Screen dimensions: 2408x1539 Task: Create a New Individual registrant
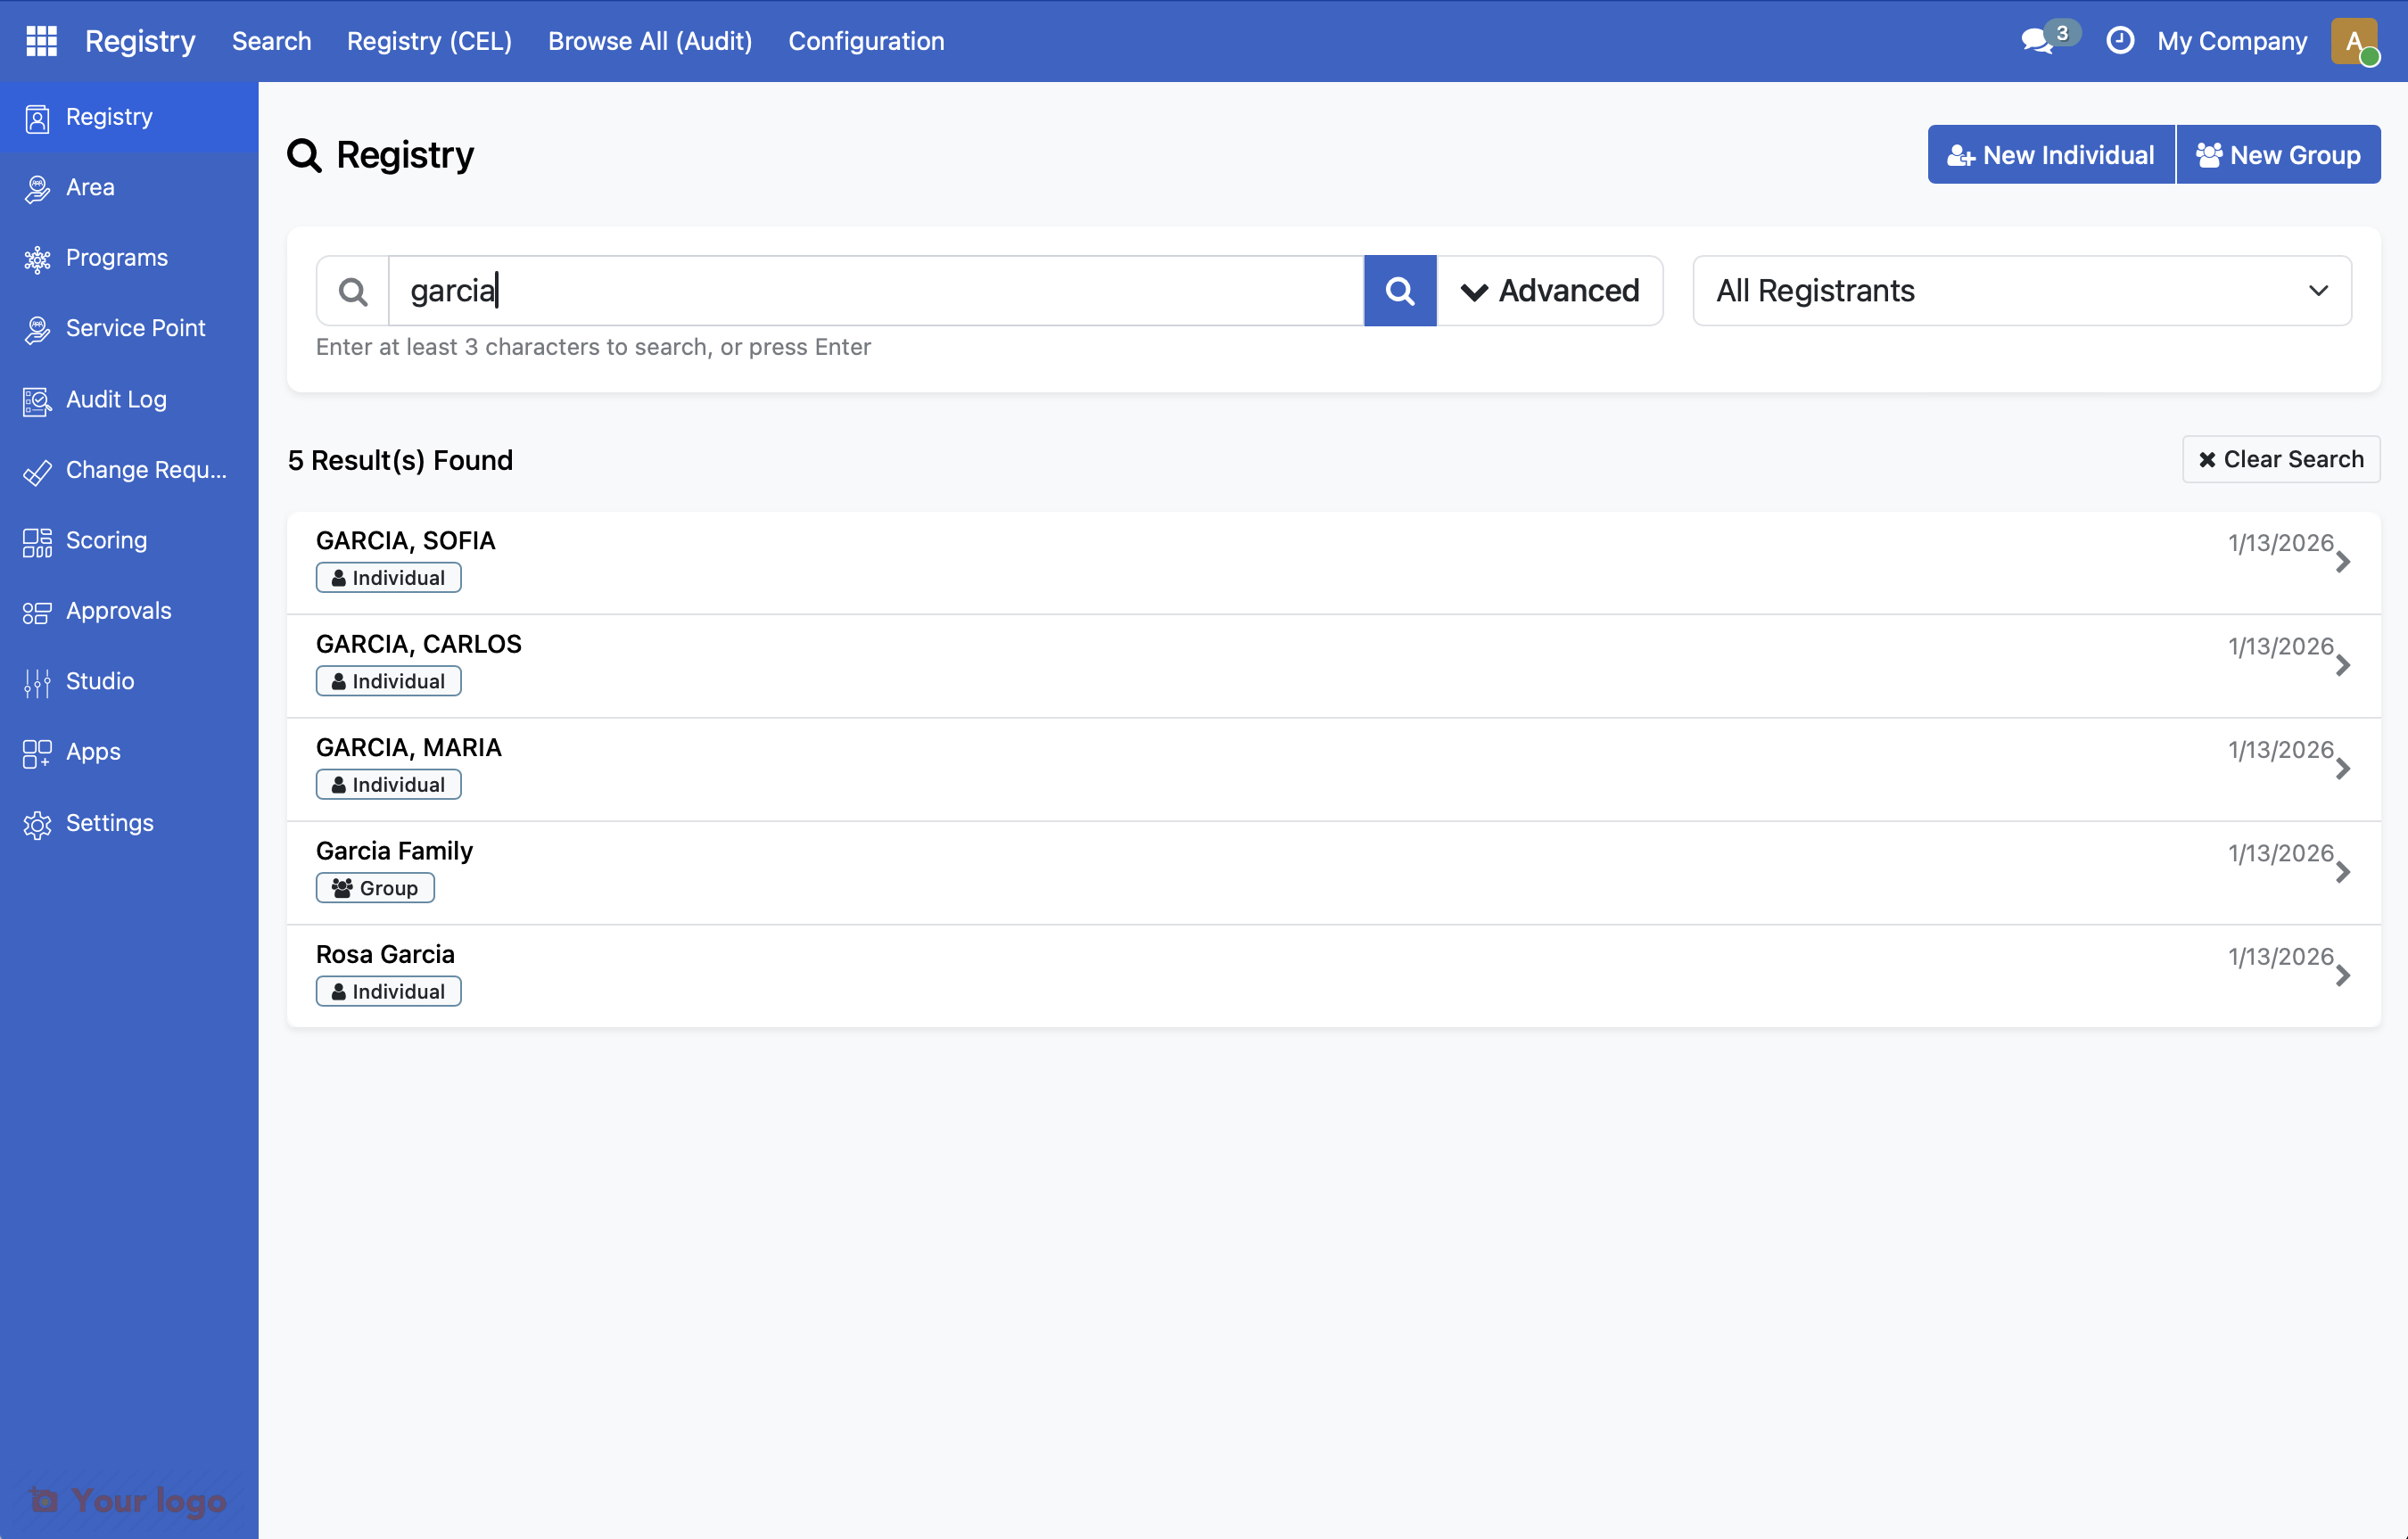pyautogui.click(x=2049, y=154)
